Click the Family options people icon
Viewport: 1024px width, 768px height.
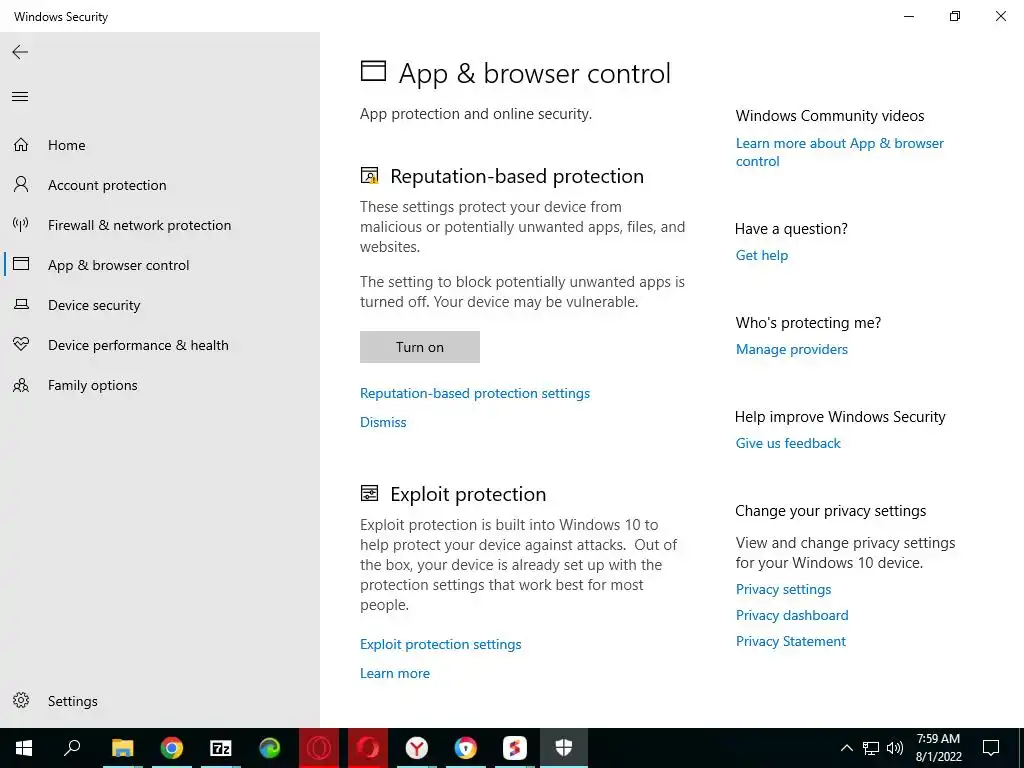coord(21,385)
